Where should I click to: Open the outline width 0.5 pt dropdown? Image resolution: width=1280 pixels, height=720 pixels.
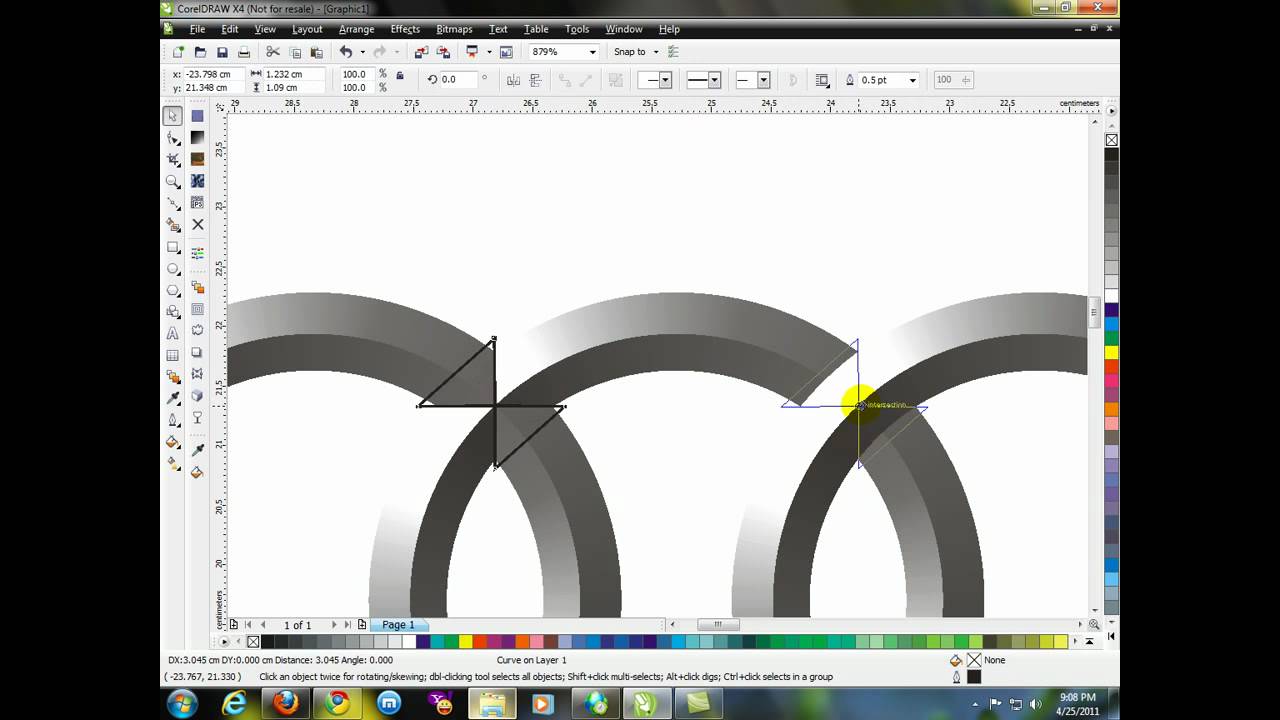tap(912, 80)
